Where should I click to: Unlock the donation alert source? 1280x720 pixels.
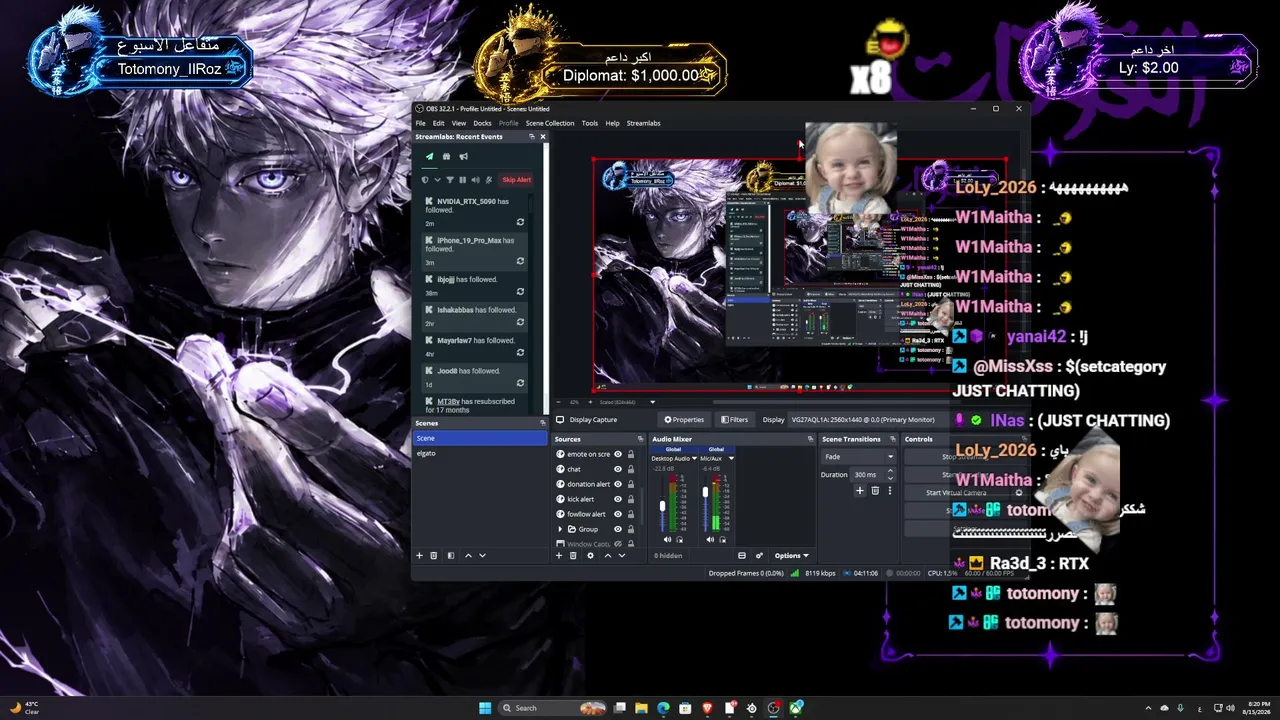[x=631, y=484]
